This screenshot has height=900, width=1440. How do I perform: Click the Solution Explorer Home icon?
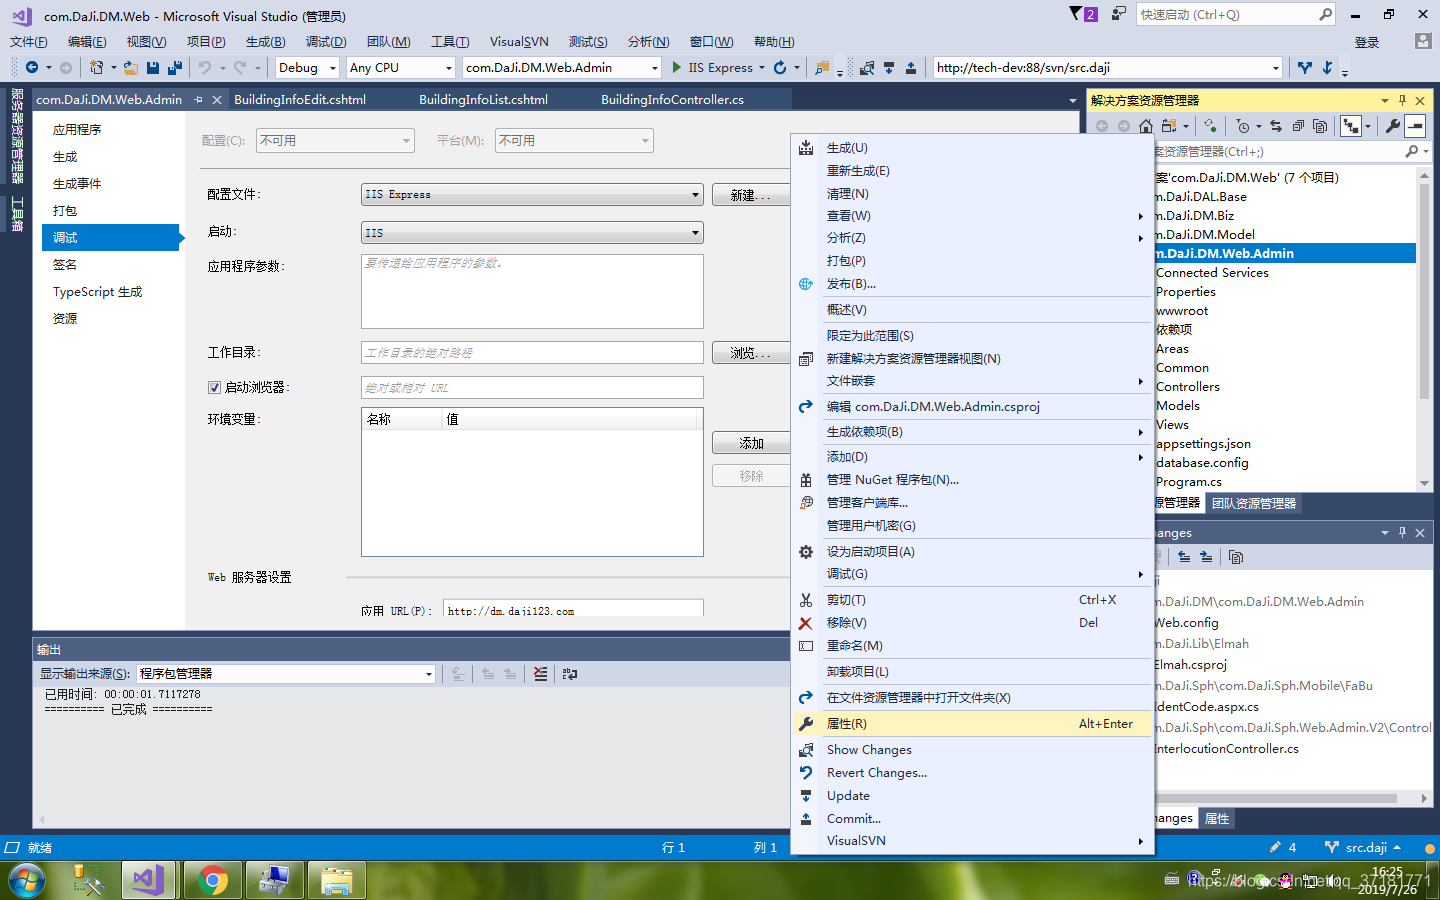tap(1146, 126)
